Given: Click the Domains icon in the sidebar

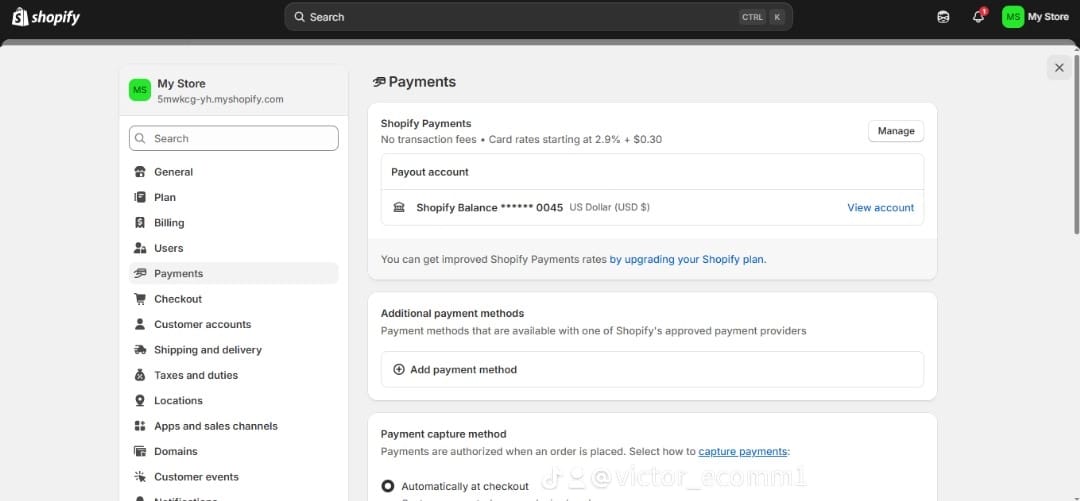Looking at the screenshot, I should click(x=140, y=451).
